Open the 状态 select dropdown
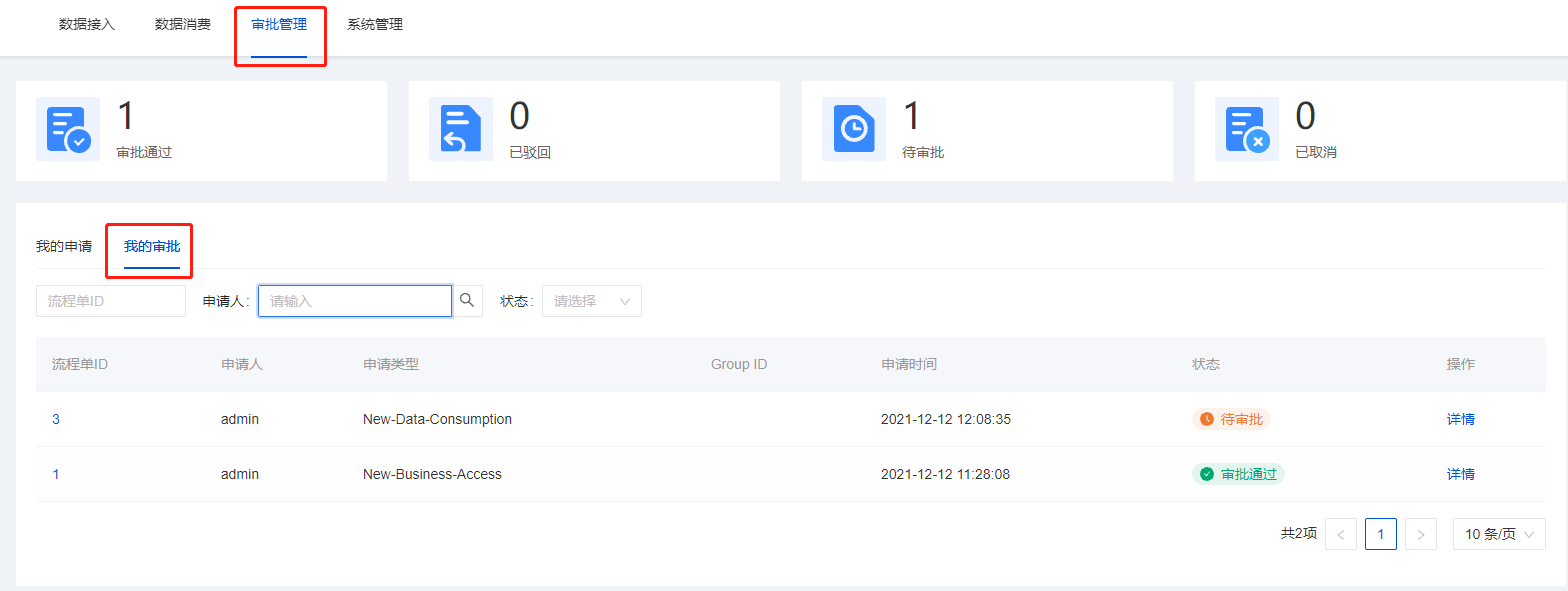 point(591,301)
